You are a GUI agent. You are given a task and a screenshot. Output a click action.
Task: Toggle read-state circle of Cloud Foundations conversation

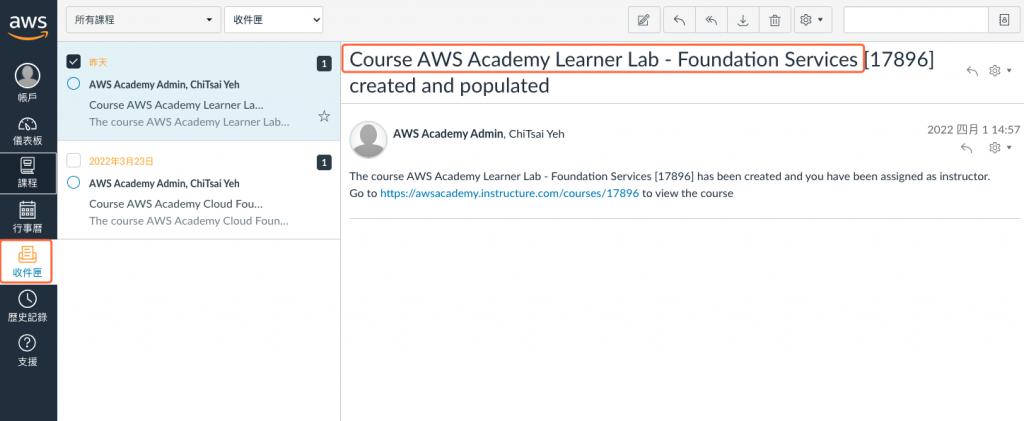[74, 182]
